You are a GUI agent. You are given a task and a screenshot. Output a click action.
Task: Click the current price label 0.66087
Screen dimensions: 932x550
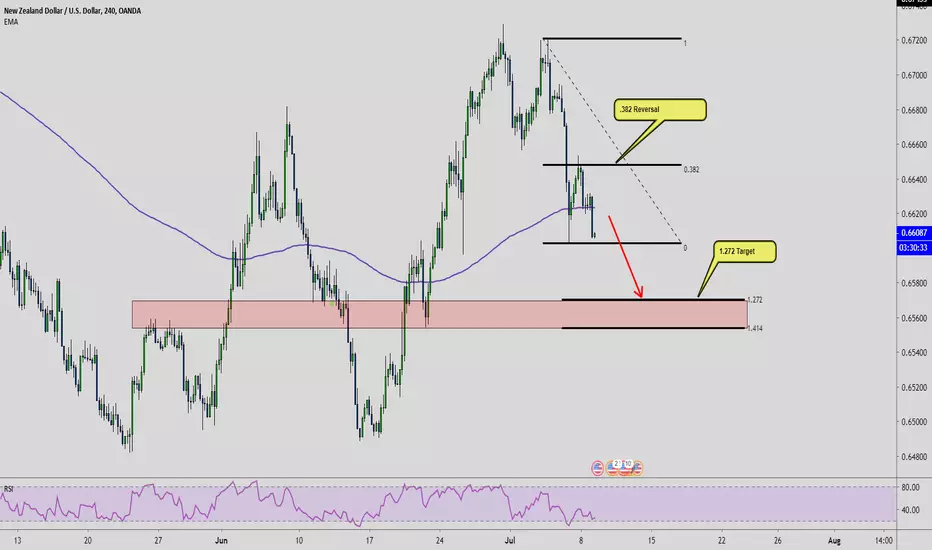click(x=914, y=233)
